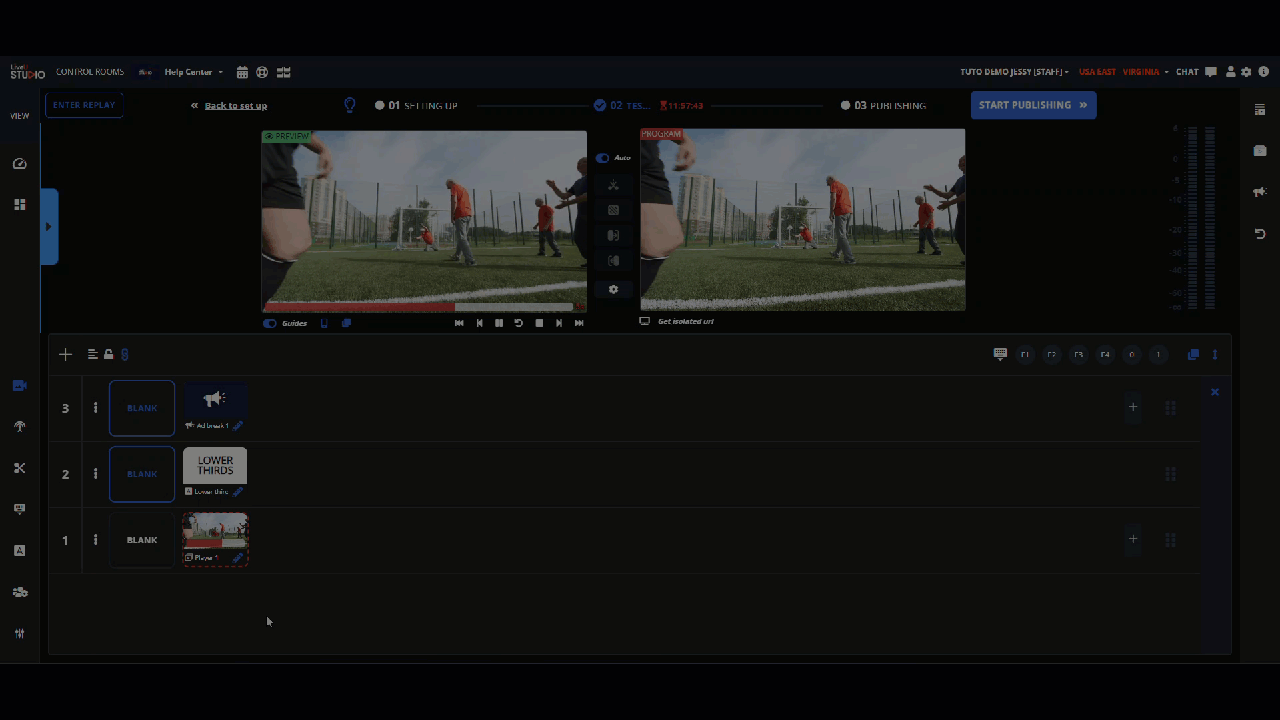The width and height of the screenshot is (1280, 720).
Task: Open the calendar icon in top bar
Action: point(242,72)
